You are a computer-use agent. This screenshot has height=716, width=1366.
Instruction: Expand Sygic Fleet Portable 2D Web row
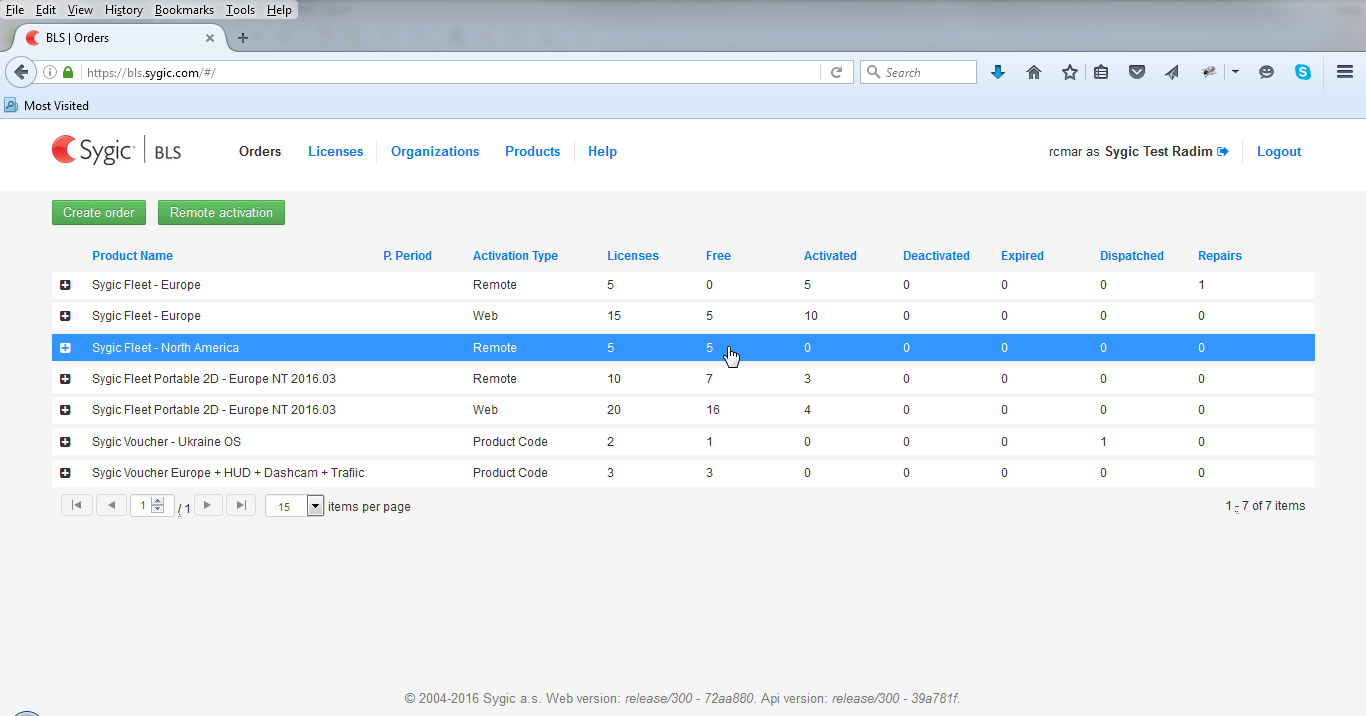[x=65, y=410]
